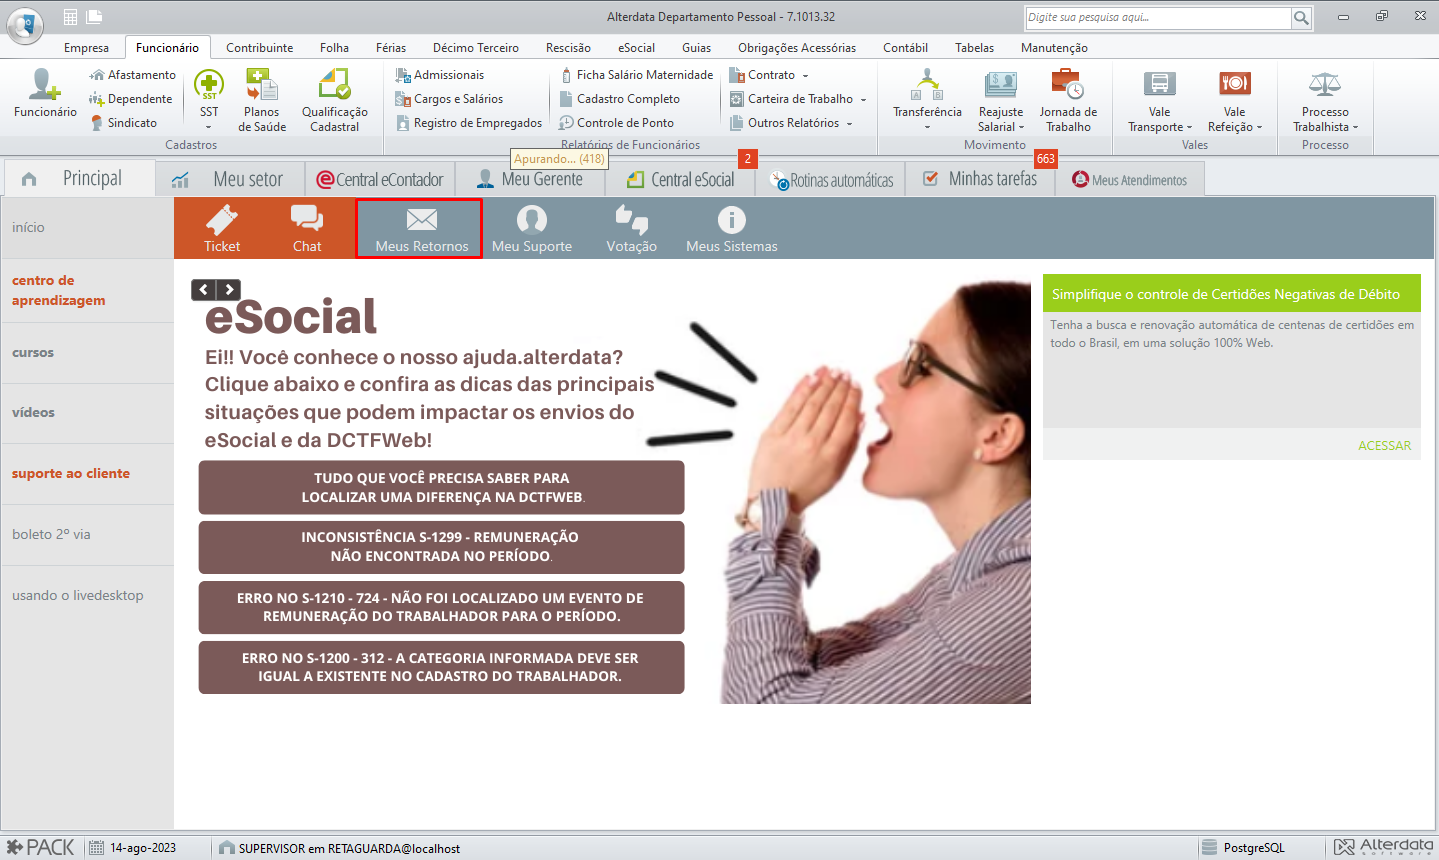The height and width of the screenshot is (860, 1439).
Task: Open Sindicato registration
Action: coord(123,123)
